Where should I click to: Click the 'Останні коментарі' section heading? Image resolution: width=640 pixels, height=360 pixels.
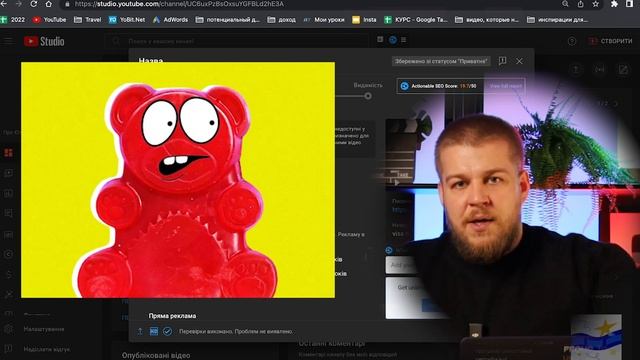[331, 344]
